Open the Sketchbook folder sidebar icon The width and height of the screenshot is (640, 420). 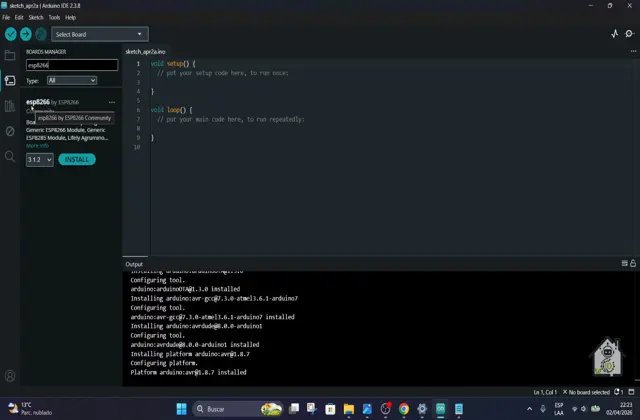pyautogui.click(x=10, y=56)
